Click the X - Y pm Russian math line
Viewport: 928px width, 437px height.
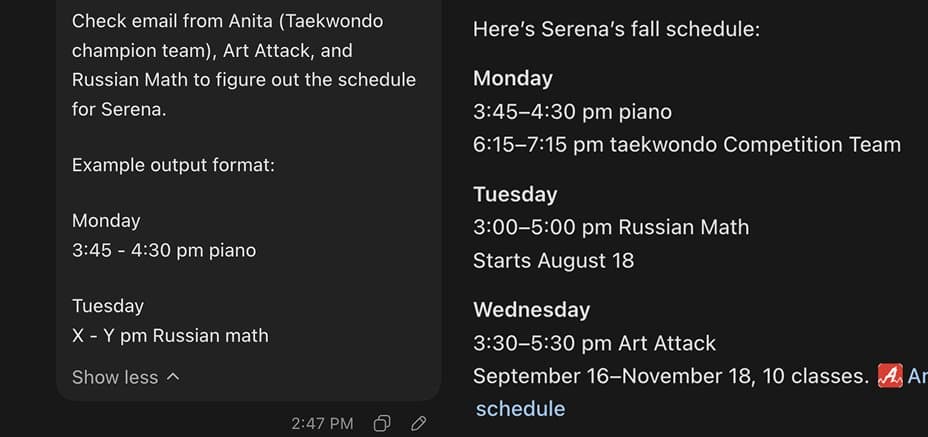tap(170, 336)
